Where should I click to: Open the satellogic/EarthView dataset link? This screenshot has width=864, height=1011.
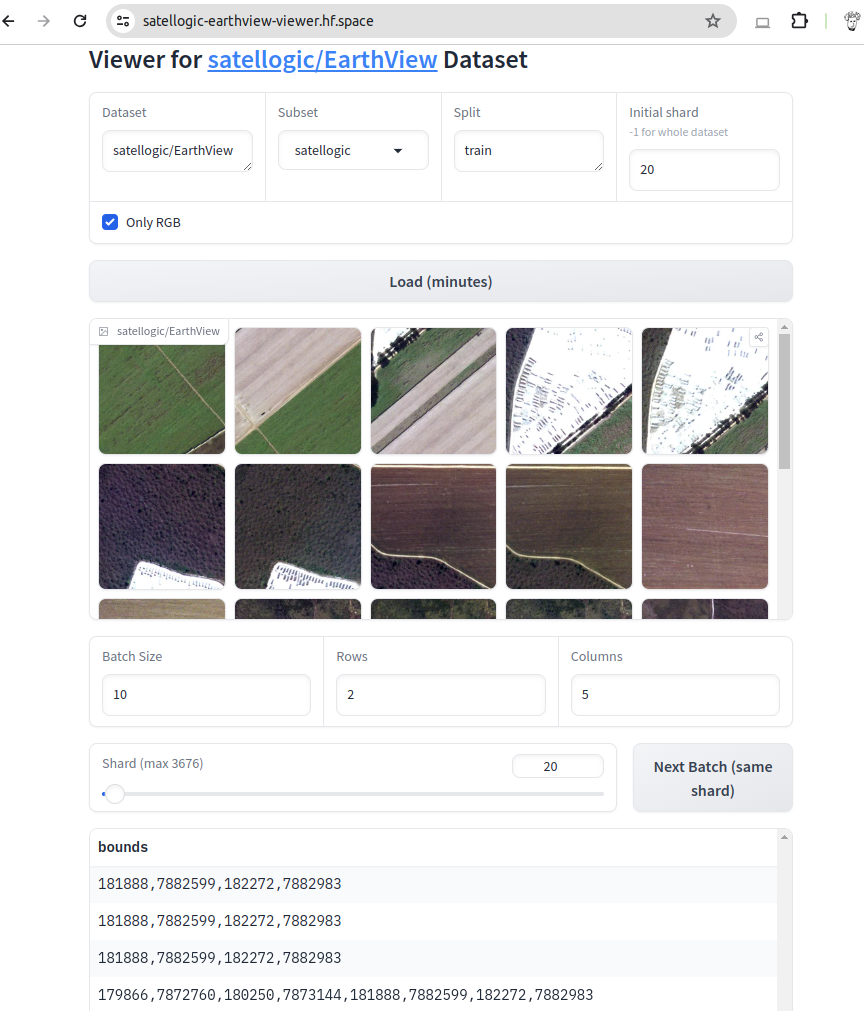tap(322, 60)
